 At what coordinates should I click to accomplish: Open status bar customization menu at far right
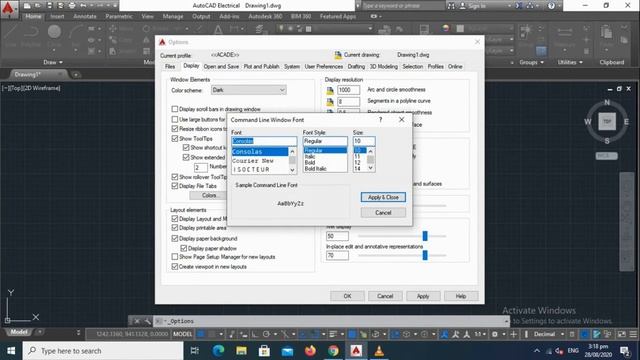[633, 334]
